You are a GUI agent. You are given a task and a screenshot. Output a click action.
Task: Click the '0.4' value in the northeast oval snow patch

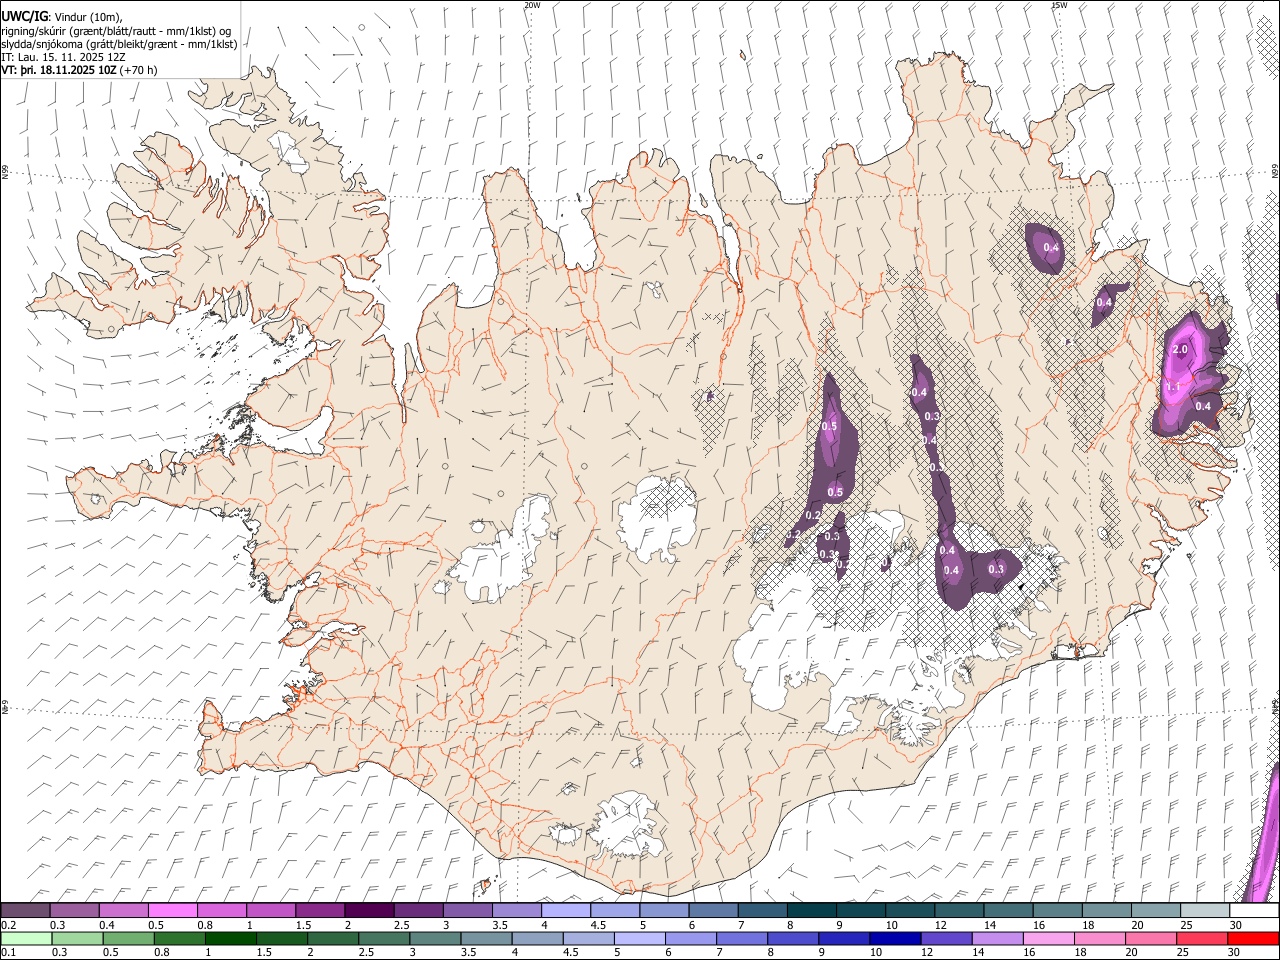(x=1051, y=247)
